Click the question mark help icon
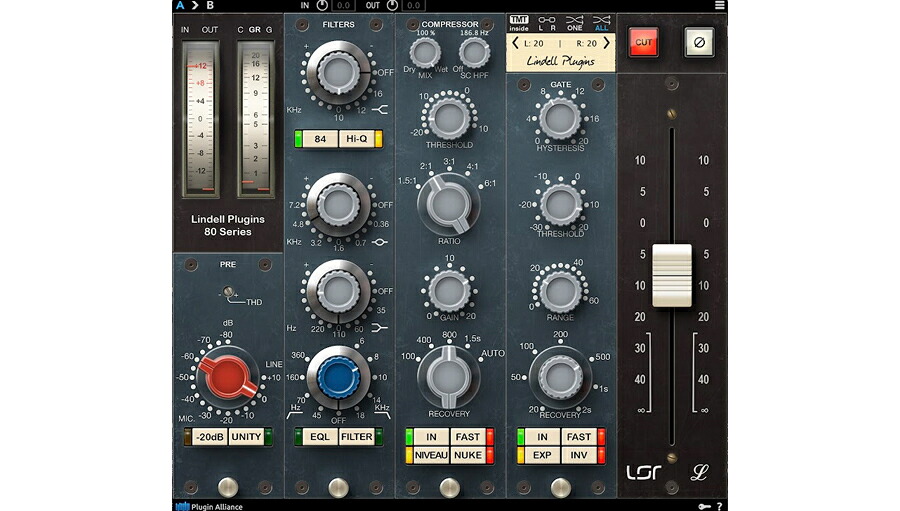This screenshot has width=900, height=511. click(719, 506)
